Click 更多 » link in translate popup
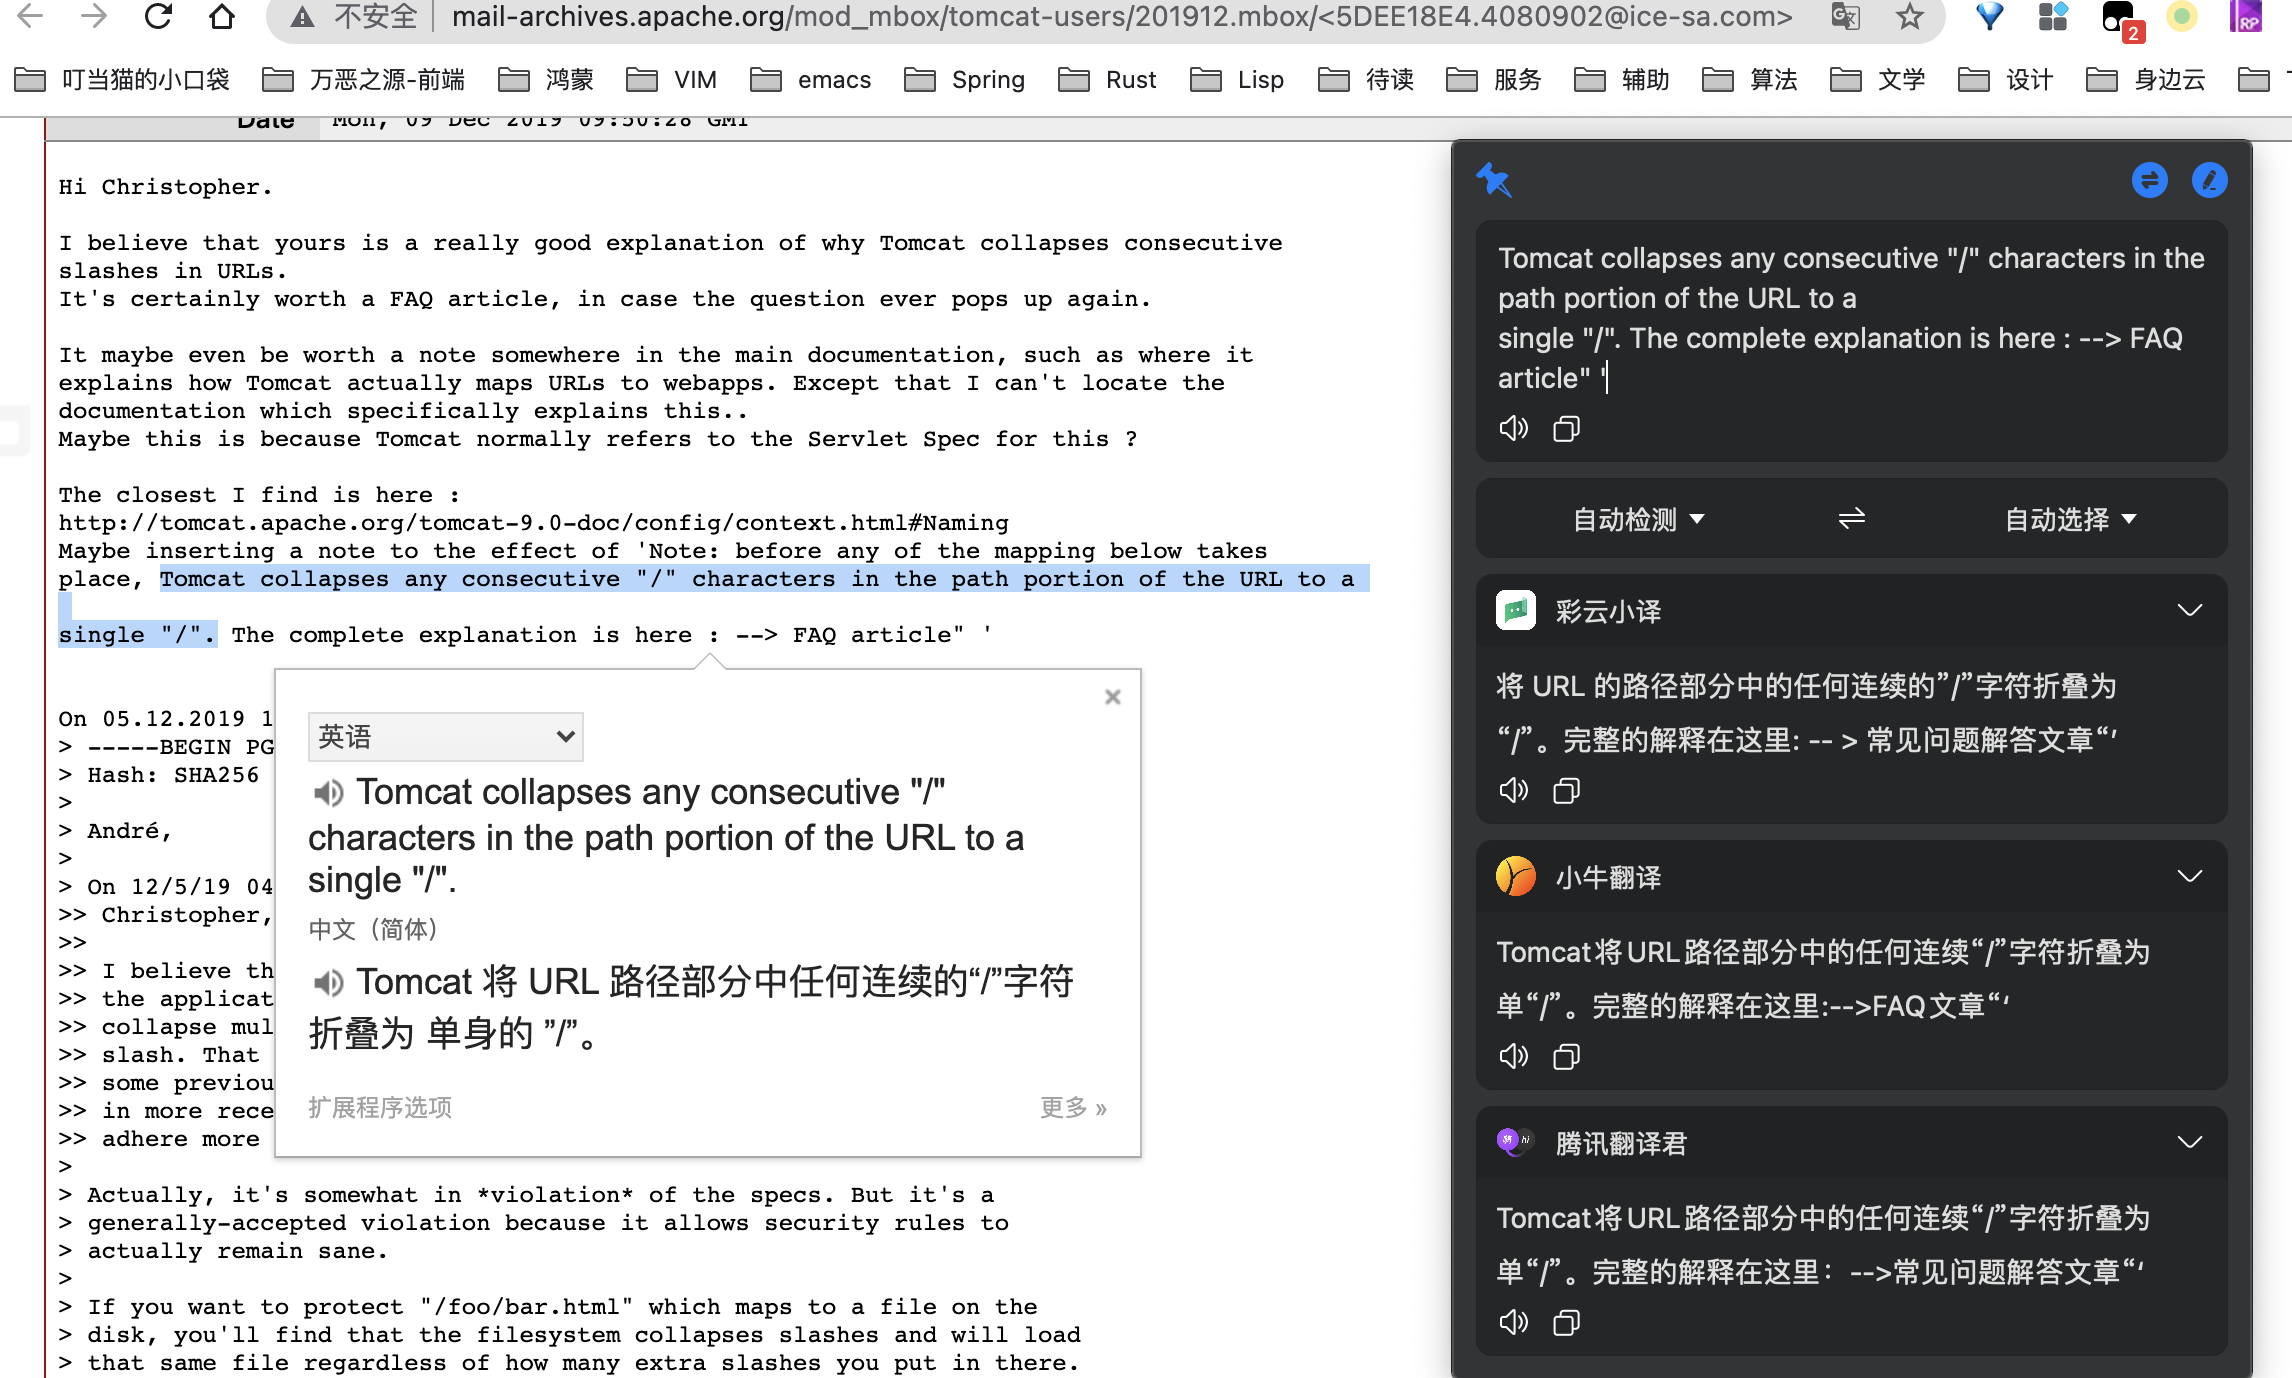 pos(1073,1108)
